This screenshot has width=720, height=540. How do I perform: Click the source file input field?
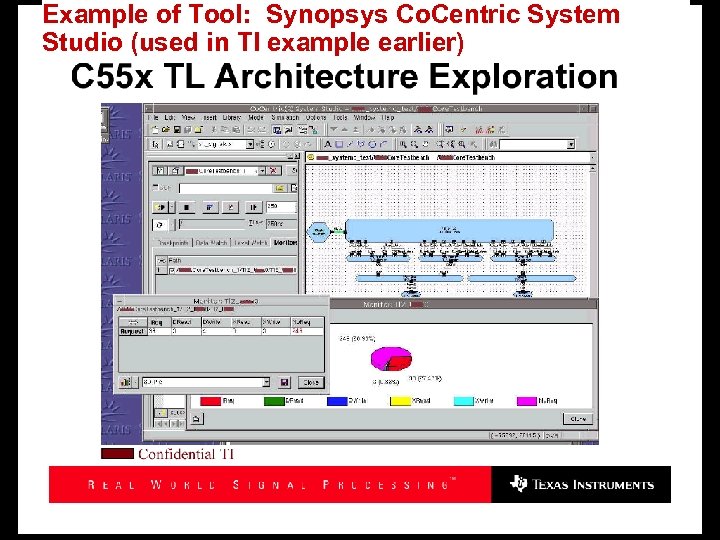coord(226,188)
